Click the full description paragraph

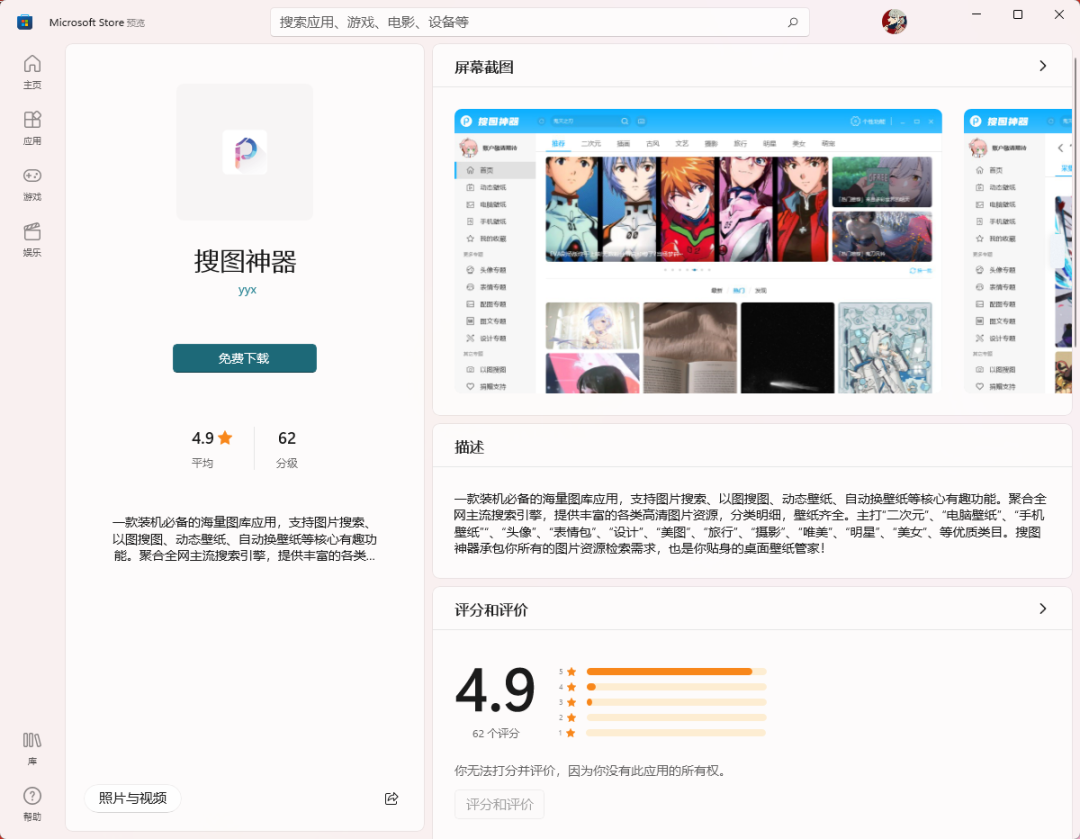tap(751, 524)
